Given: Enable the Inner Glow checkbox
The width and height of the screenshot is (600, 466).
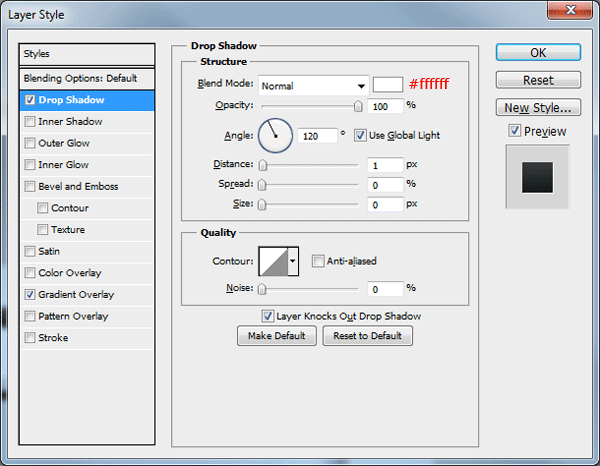Looking at the screenshot, I should (x=30, y=165).
